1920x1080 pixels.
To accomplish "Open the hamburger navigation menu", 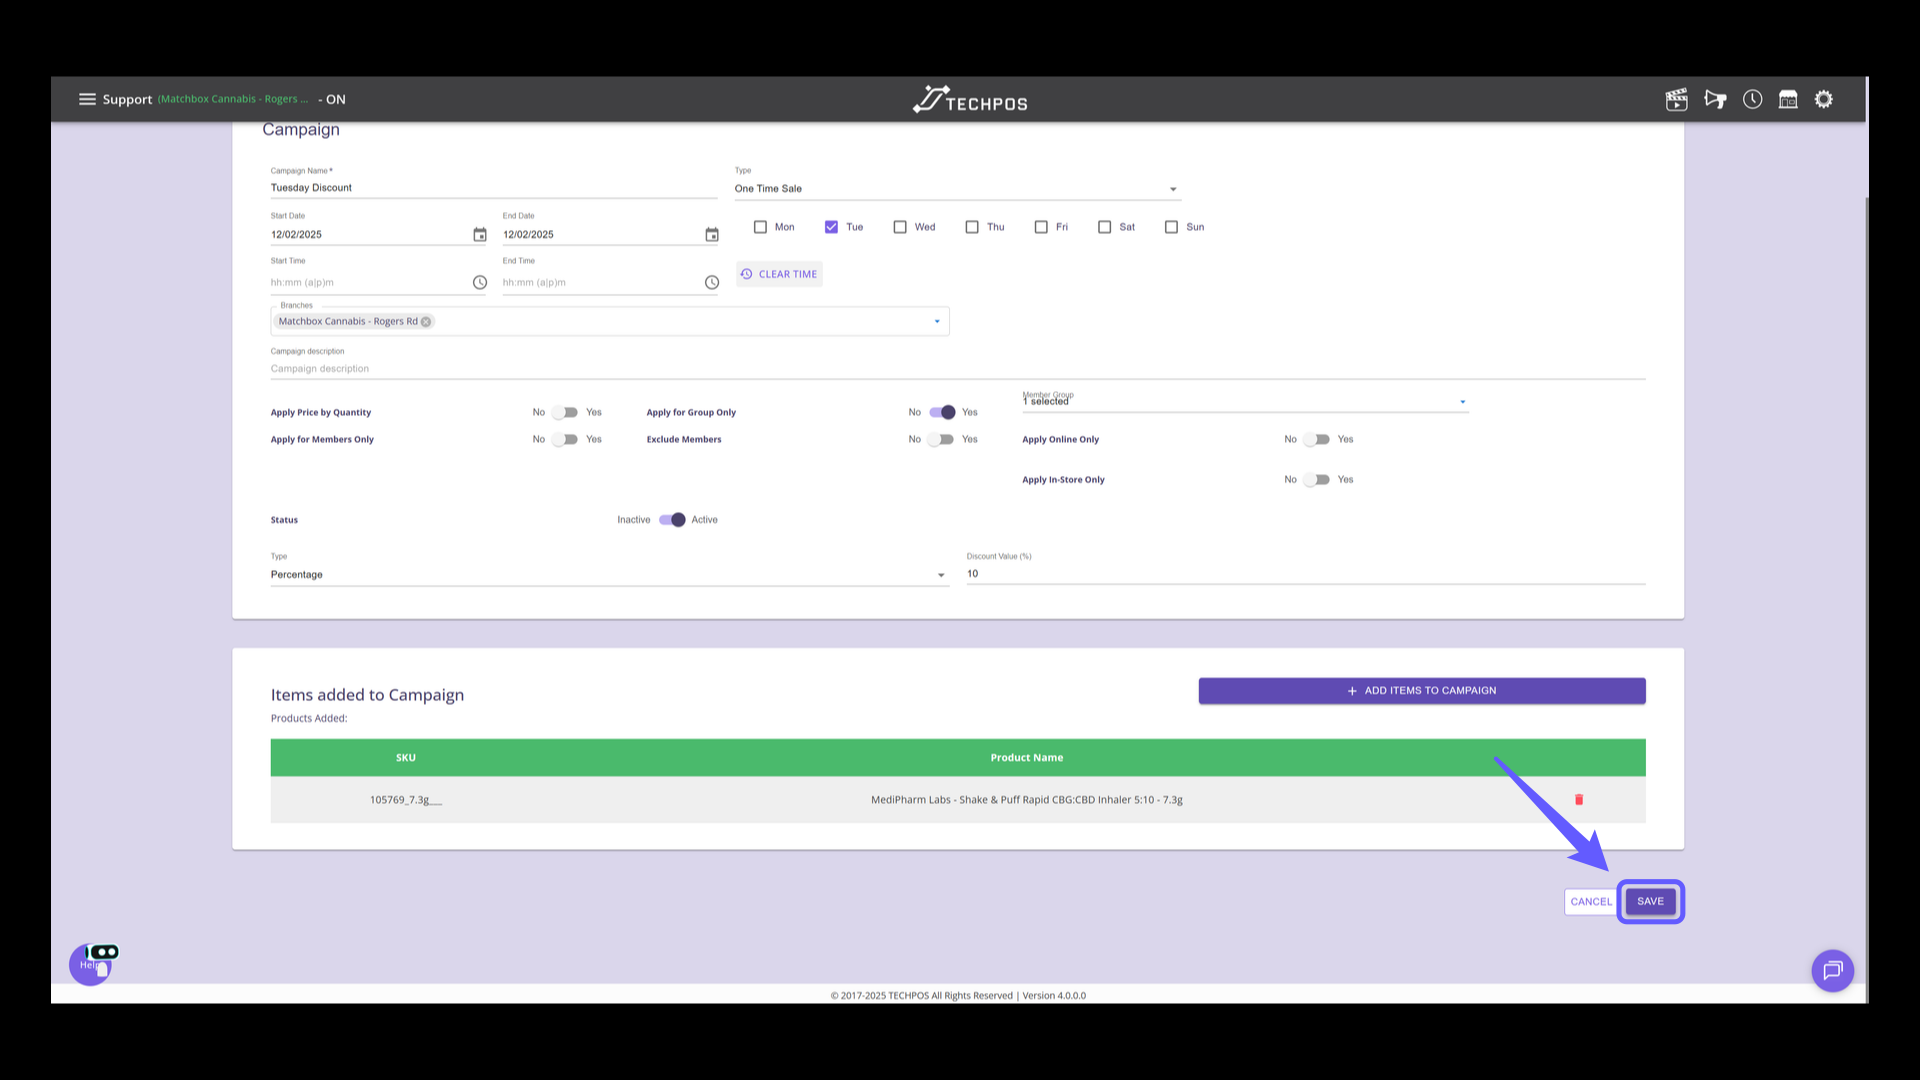I will pyautogui.click(x=87, y=99).
